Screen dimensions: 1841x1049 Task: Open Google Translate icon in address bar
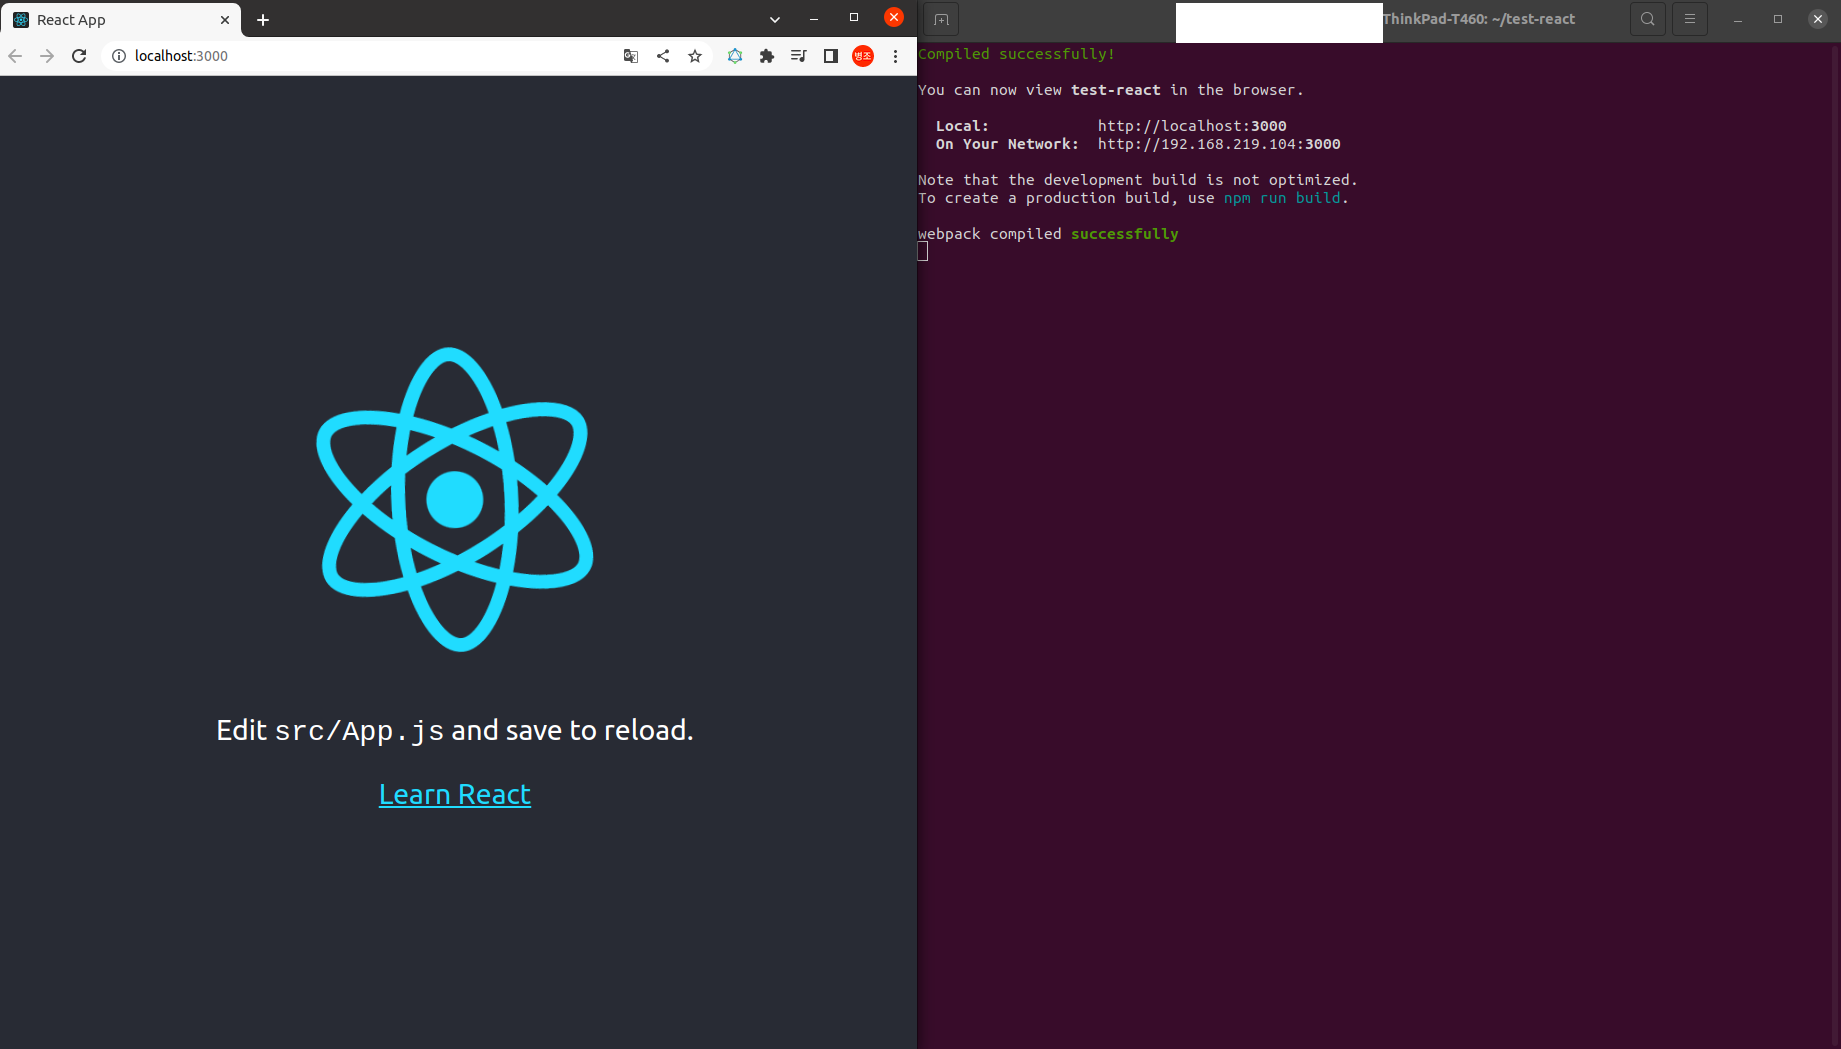tap(631, 56)
